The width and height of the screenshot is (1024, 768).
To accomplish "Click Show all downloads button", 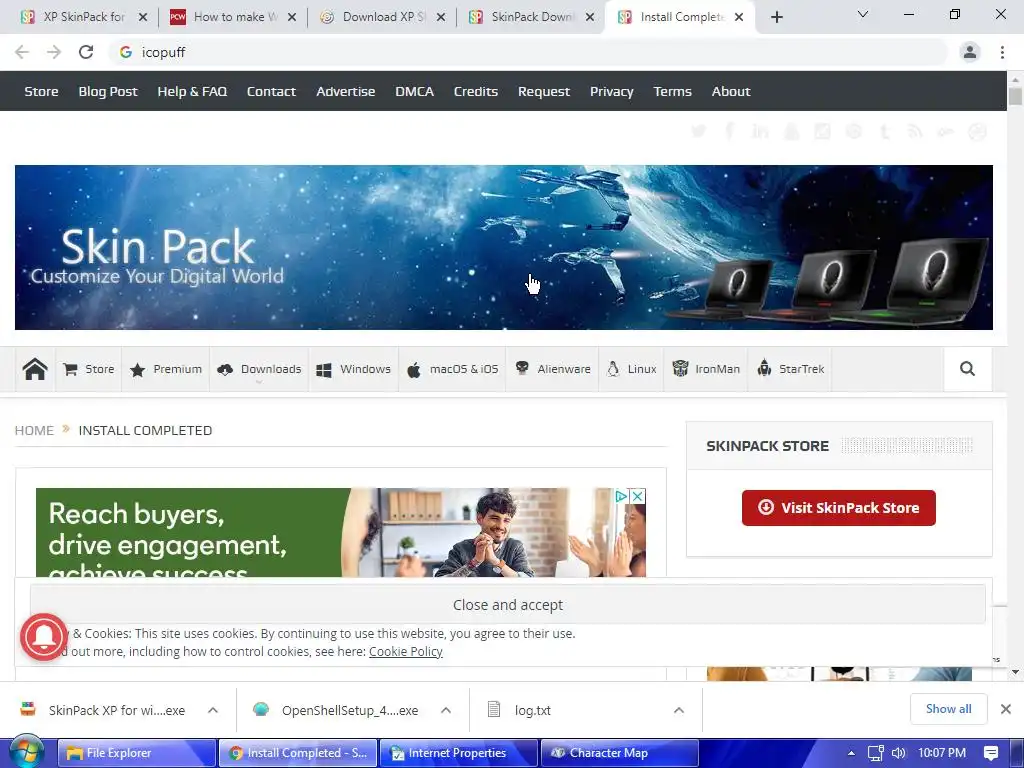I will [x=948, y=709].
